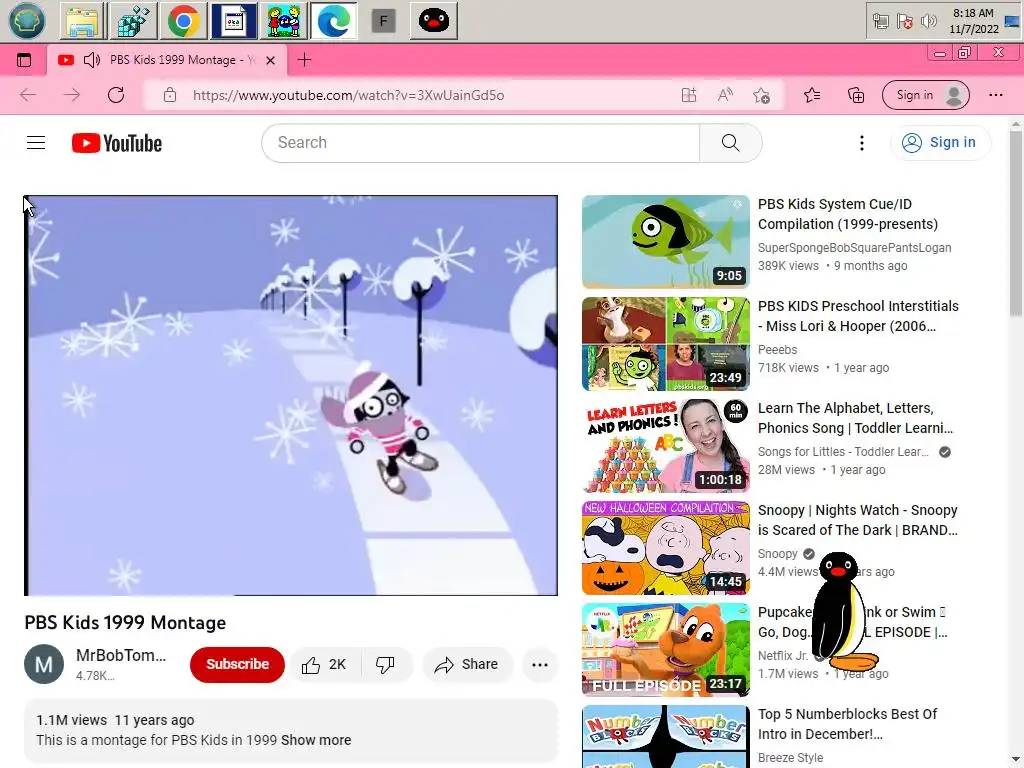Open Snoopy Nights Watch video title
Screen dimensions: 1024x768
pos(857,520)
